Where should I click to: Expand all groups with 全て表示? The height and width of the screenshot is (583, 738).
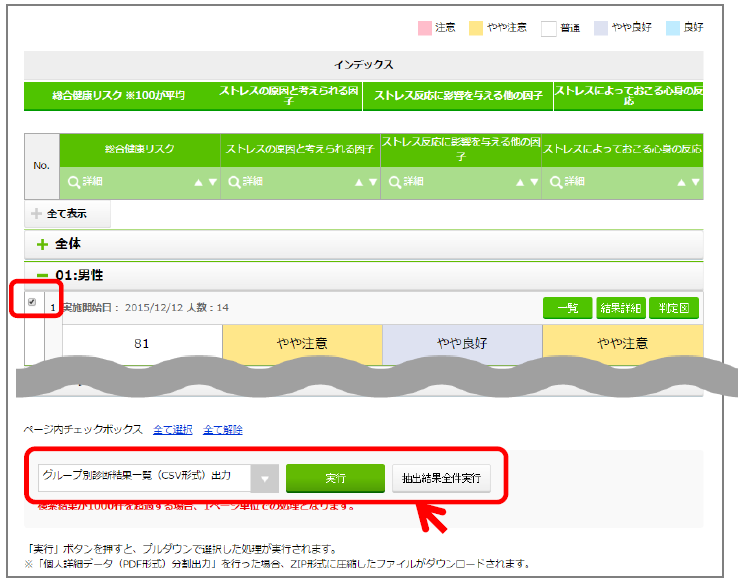[x=67, y=214]
